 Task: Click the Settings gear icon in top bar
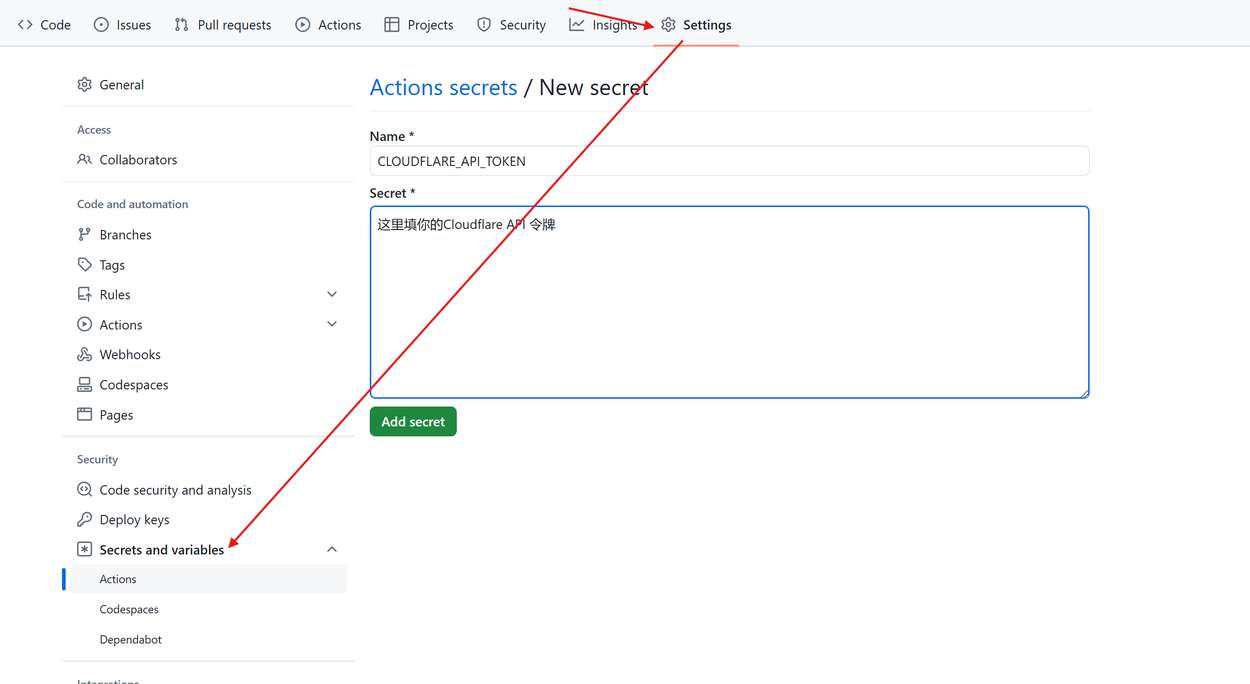click(668, 24)
